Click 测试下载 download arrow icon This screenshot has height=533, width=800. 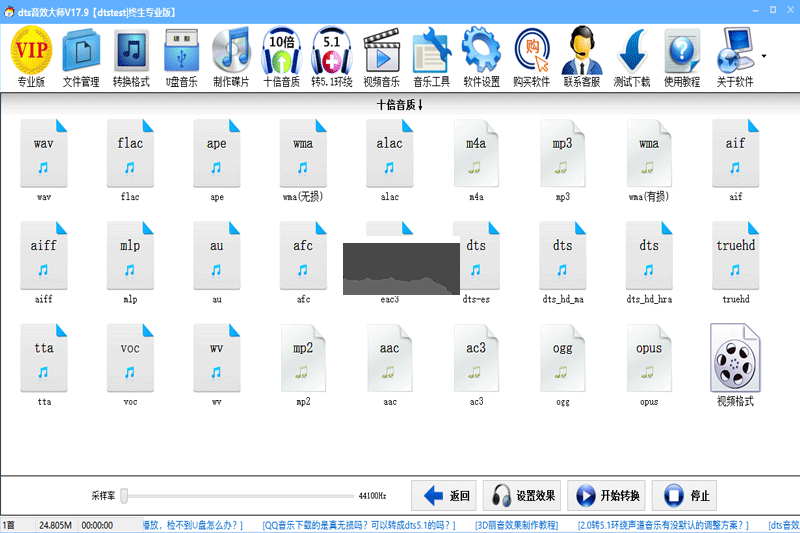point(632,57)
